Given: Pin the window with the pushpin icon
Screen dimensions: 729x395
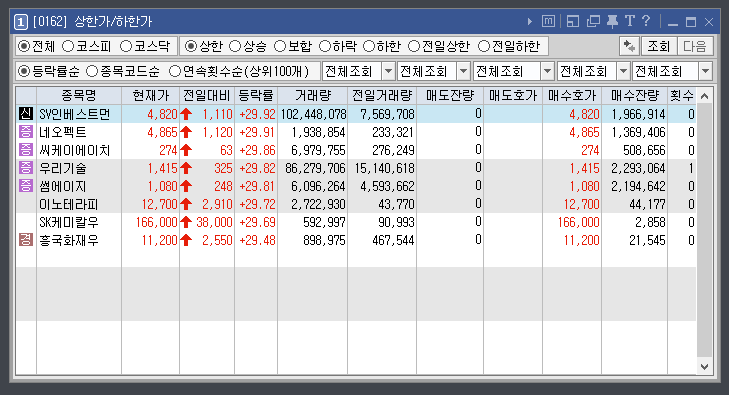Looking at the screenshot, I should (613, 21).
